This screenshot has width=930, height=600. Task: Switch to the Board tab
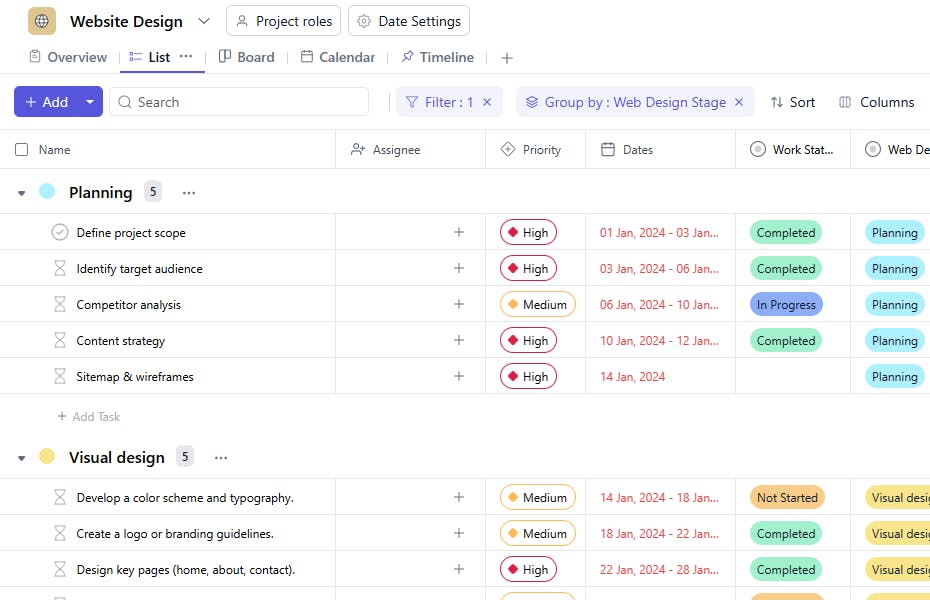point(246,57)
